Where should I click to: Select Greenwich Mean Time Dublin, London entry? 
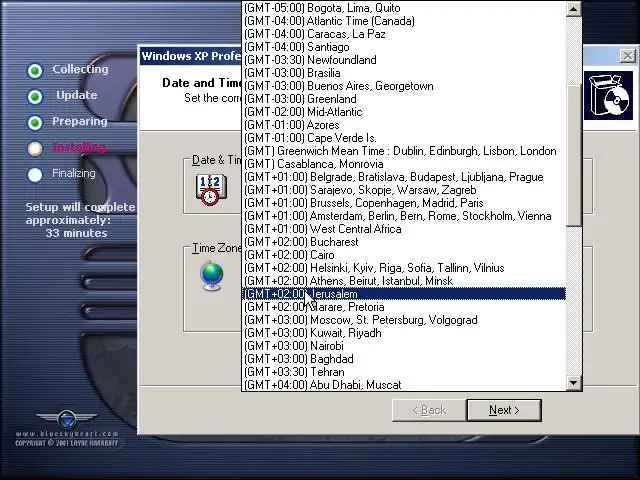pyautogui.click(x=404, y=151)
